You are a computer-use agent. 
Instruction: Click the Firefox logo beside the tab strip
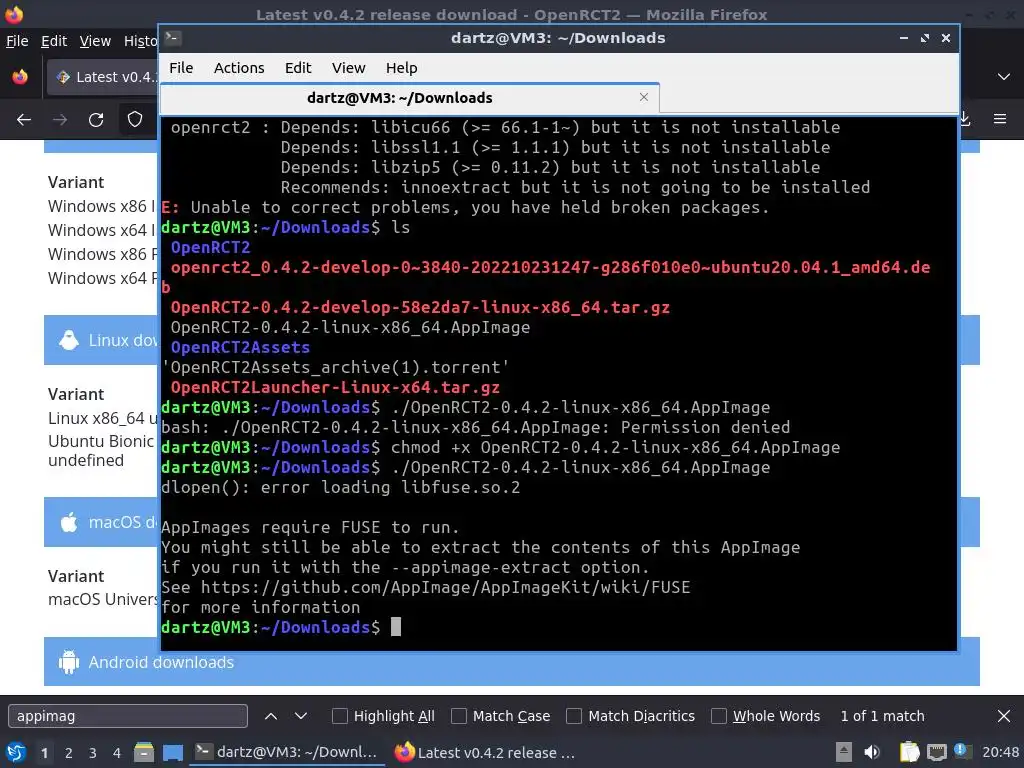20,77
